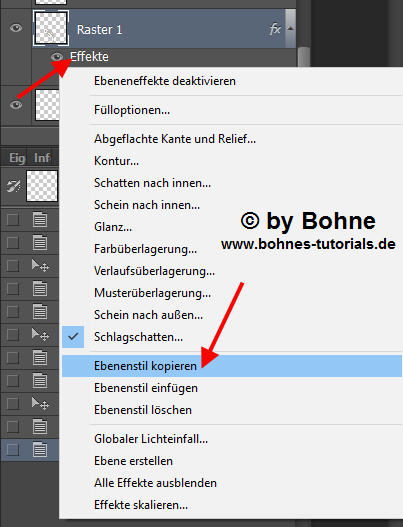This screenshot has width=403, height=527.
Task: Switch to the Inf info tab
Action: (x=42, y=158)
